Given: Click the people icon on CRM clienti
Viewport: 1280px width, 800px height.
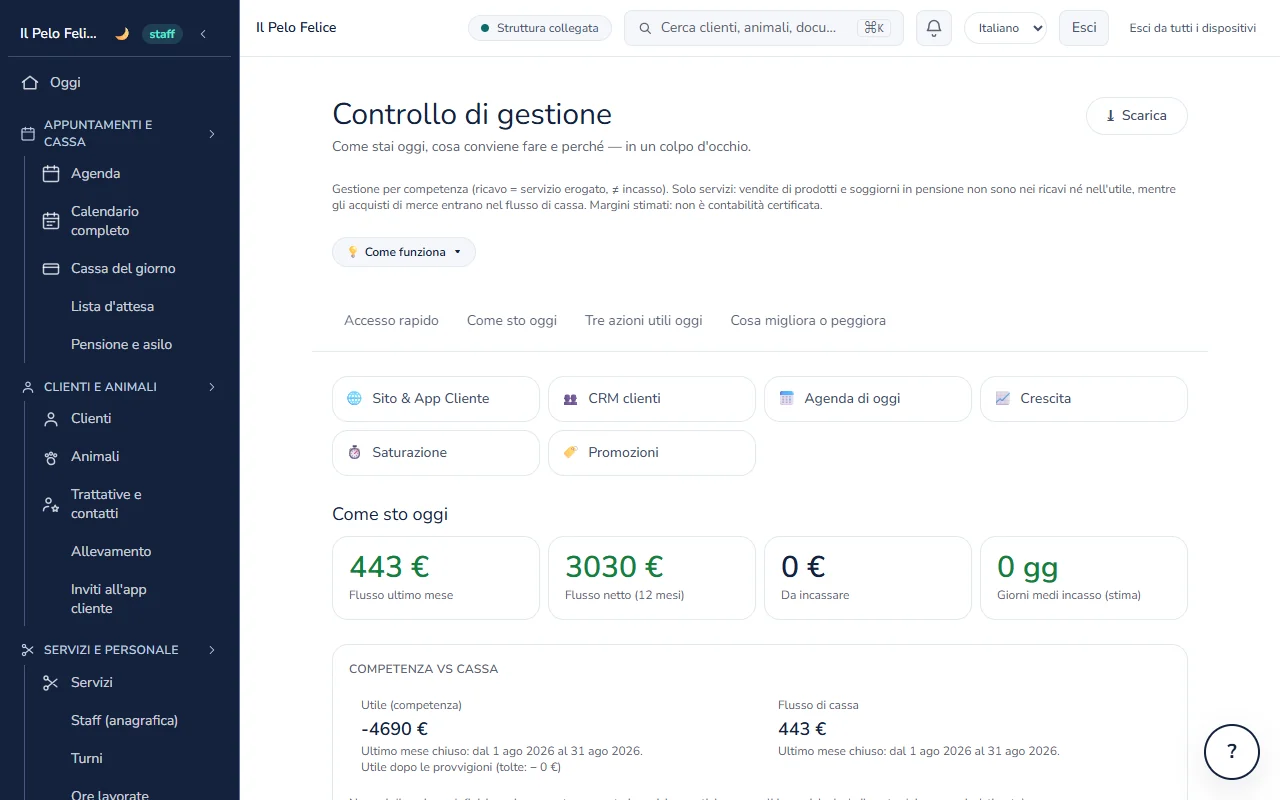Looking at the screenshot, I should 570,399.
